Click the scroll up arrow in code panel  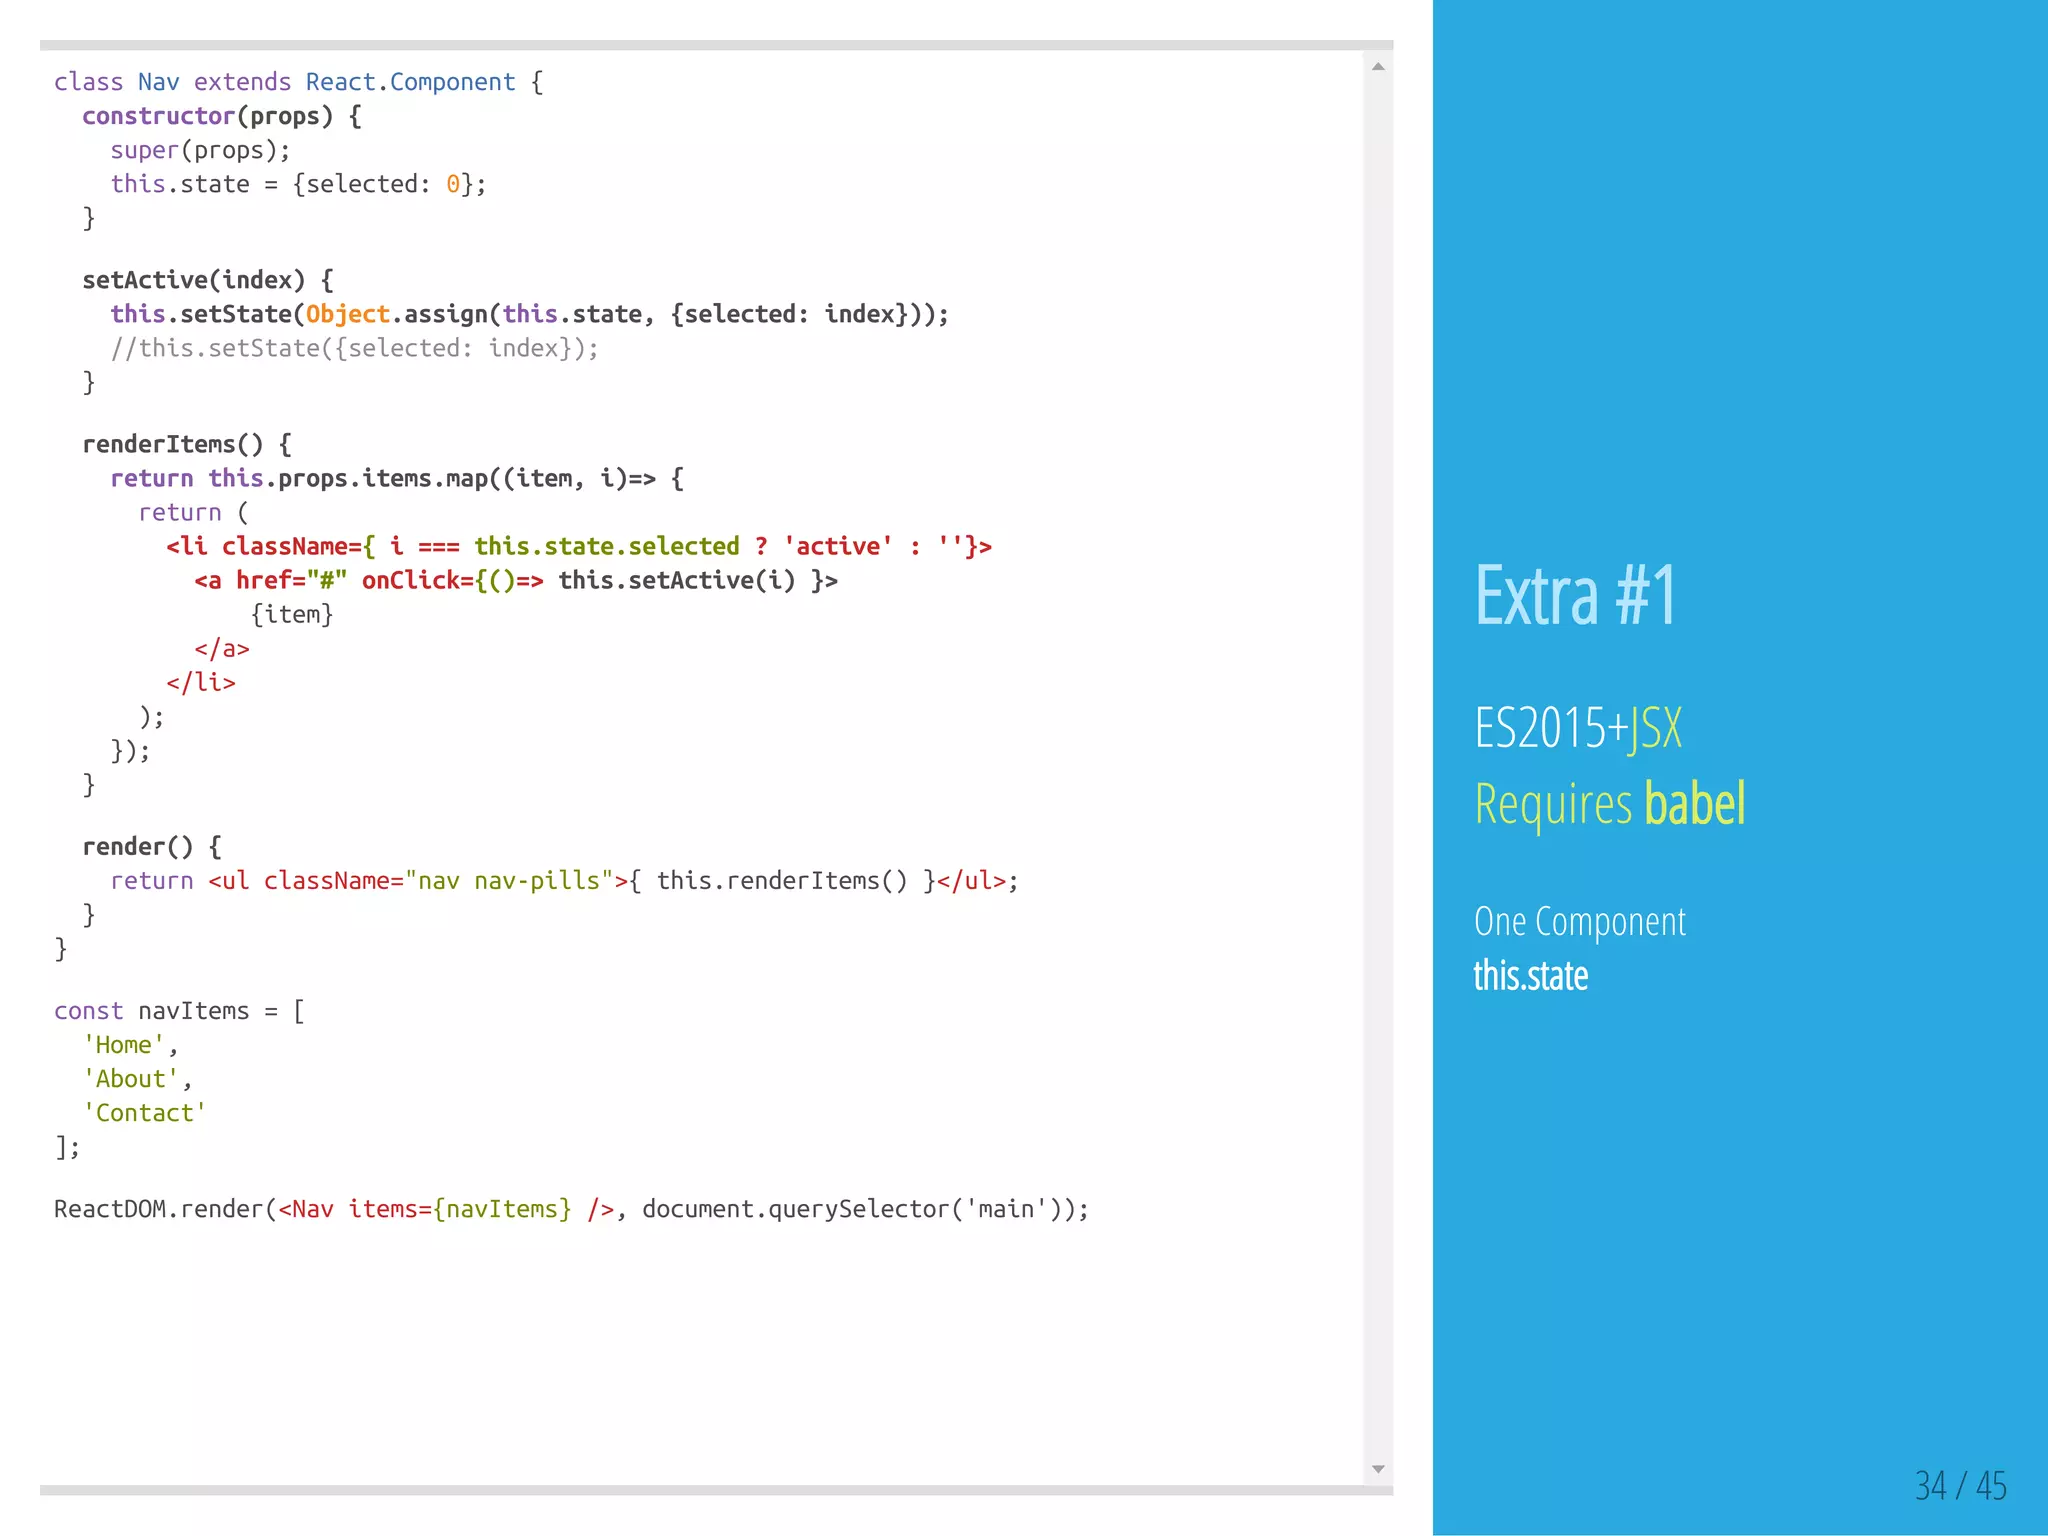(1378, 67)
